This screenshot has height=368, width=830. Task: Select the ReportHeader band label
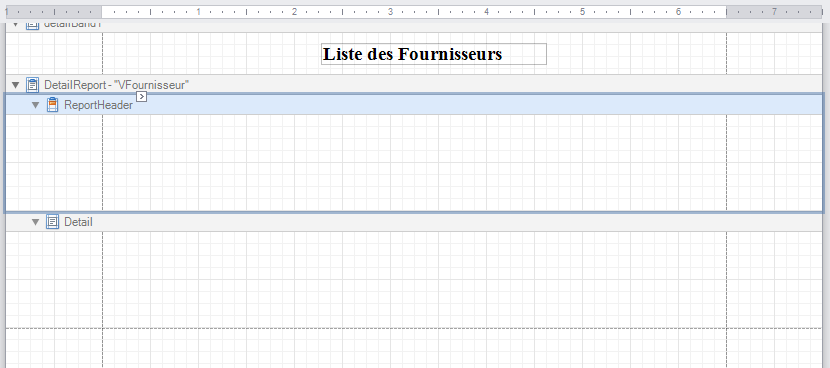(x=98, y=105)
